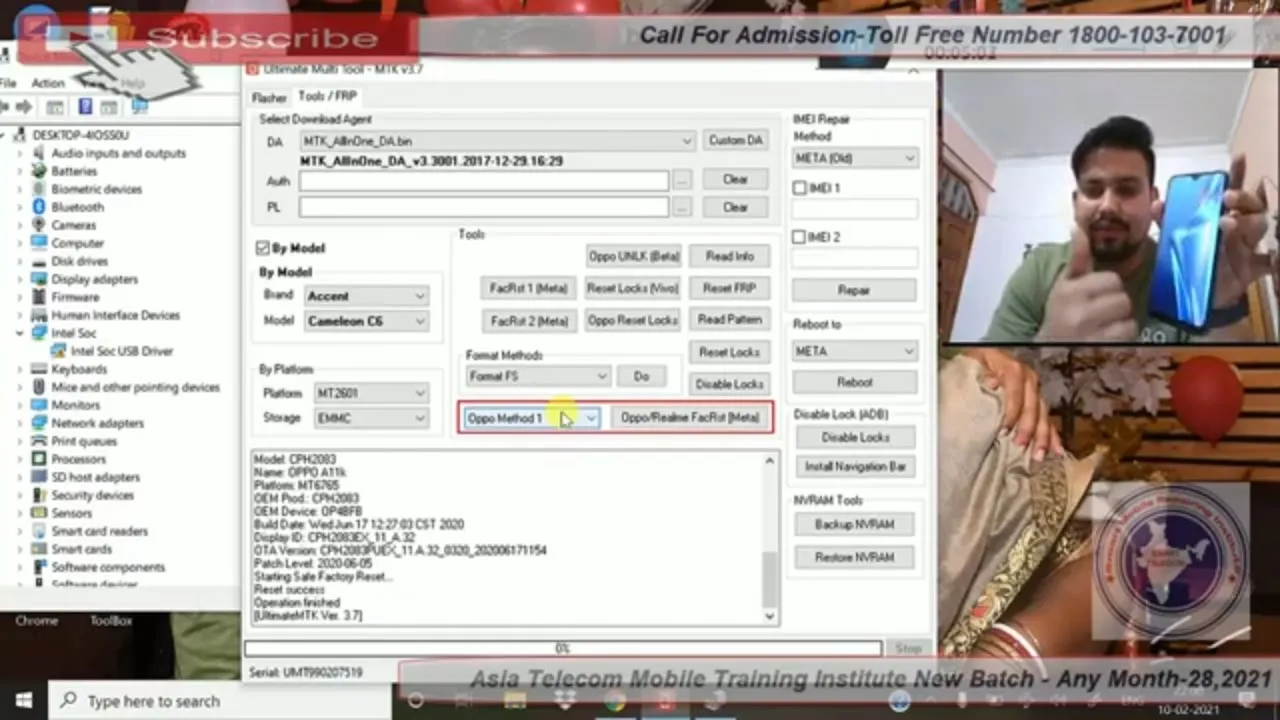
Task: Click the operation progress bar
Action: tap(563, 649)
